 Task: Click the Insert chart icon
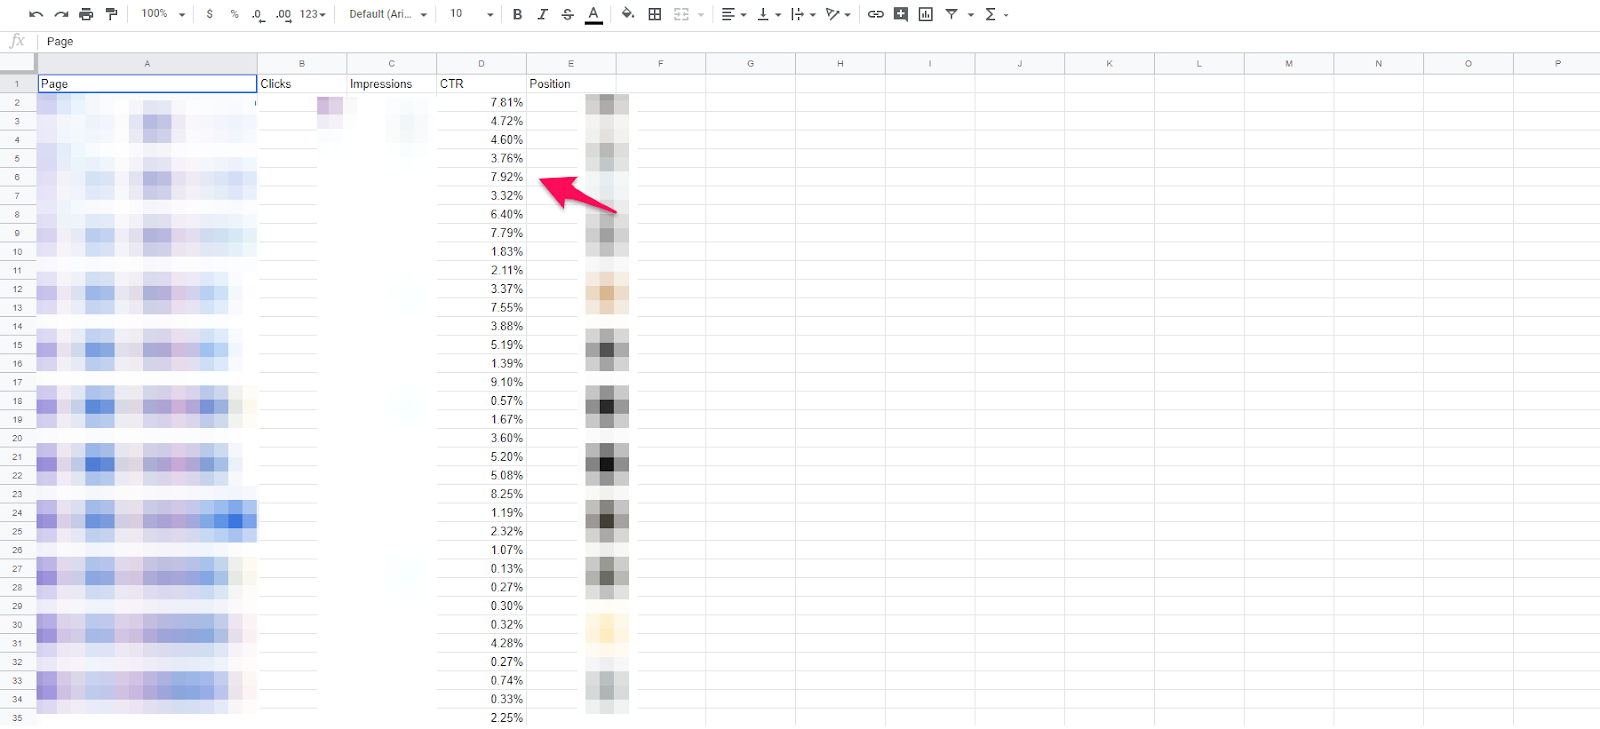coord(926,14)
